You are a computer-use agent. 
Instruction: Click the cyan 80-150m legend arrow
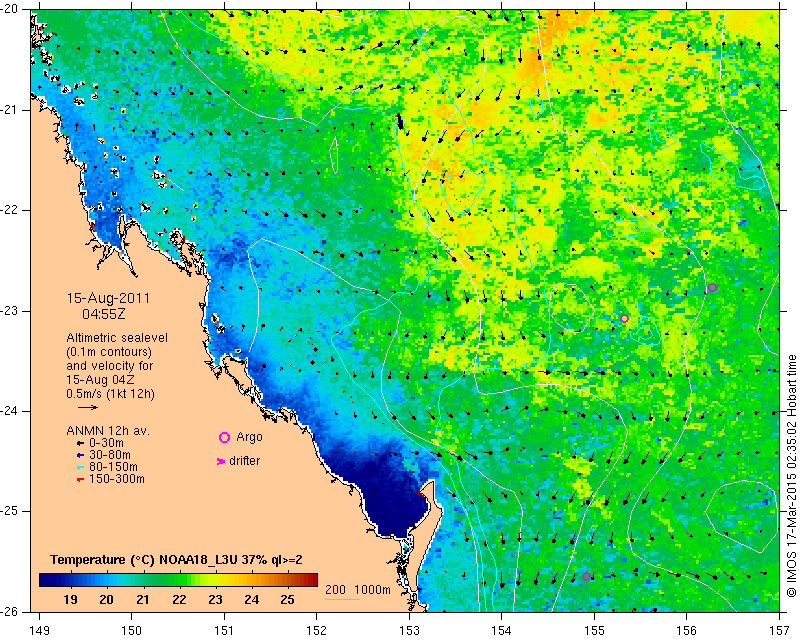point(80,467)
